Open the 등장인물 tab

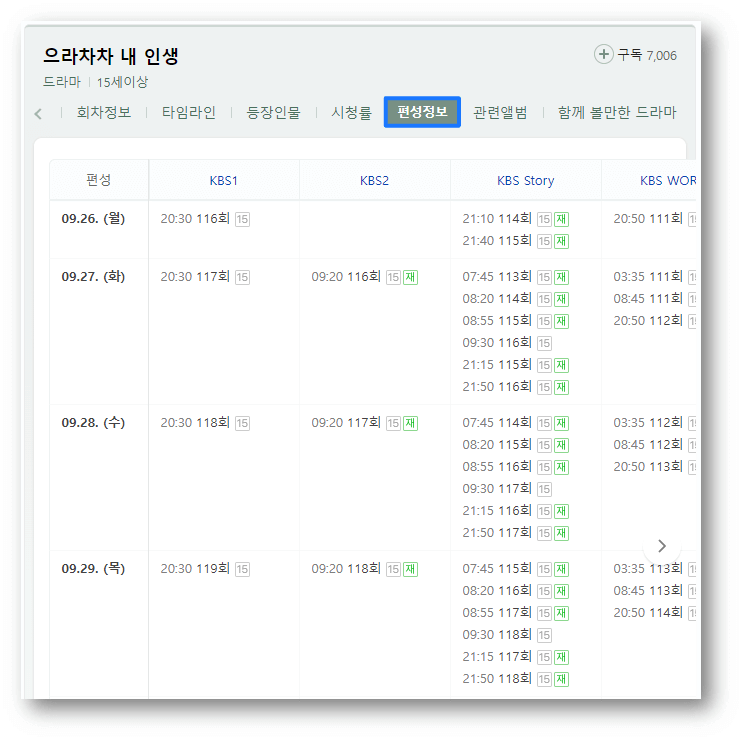click(273, 113)
